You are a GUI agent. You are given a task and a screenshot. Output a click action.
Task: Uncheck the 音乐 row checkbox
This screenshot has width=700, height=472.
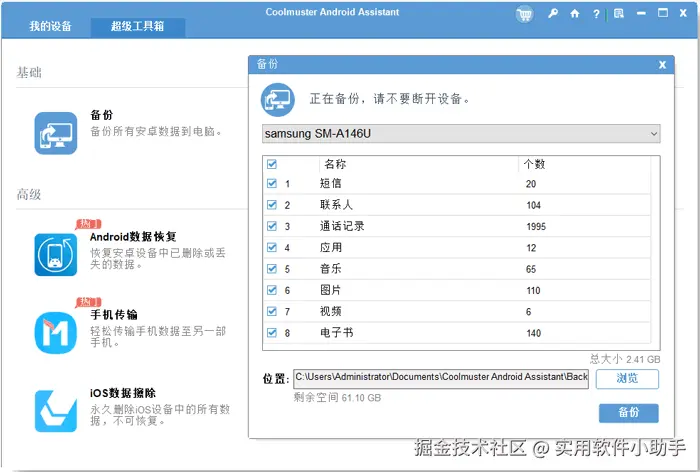pyautogui.click(x=271, y=268)
